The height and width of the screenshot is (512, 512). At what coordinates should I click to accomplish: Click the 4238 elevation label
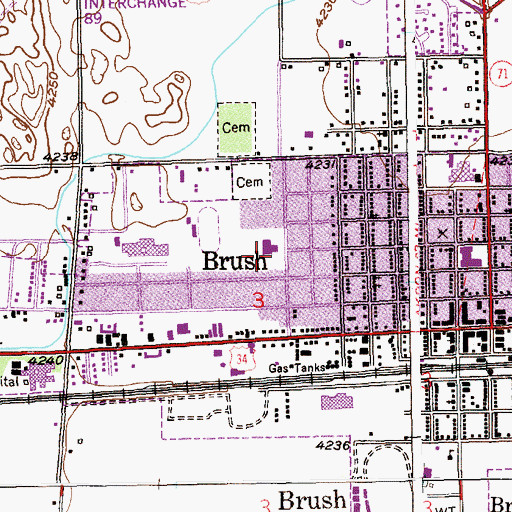[61, 157]
